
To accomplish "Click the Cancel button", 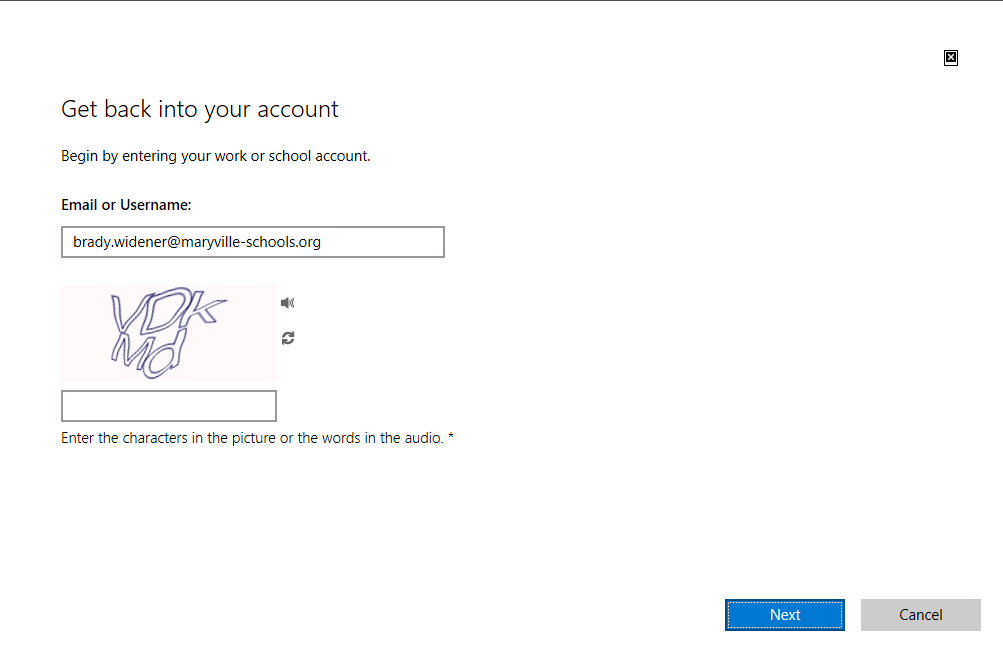I will (x=920, y=615).
